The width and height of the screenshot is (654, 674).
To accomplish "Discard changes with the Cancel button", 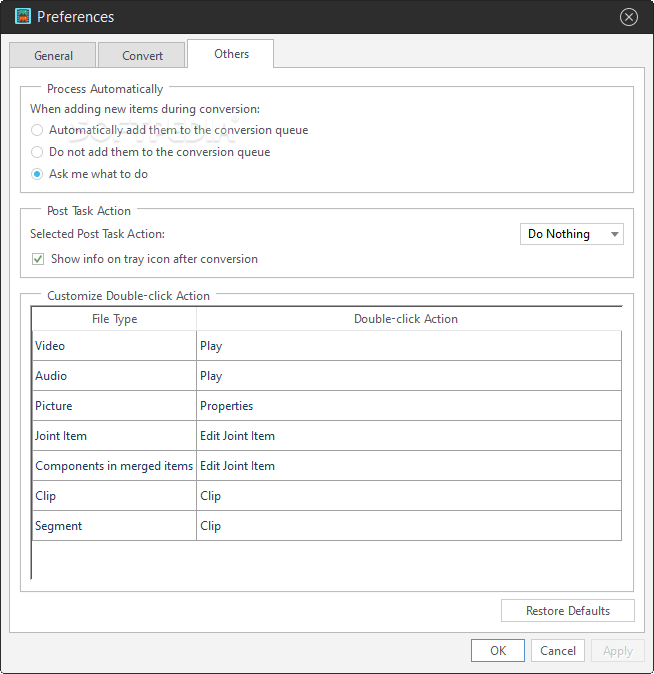I will tap(558, 650).
